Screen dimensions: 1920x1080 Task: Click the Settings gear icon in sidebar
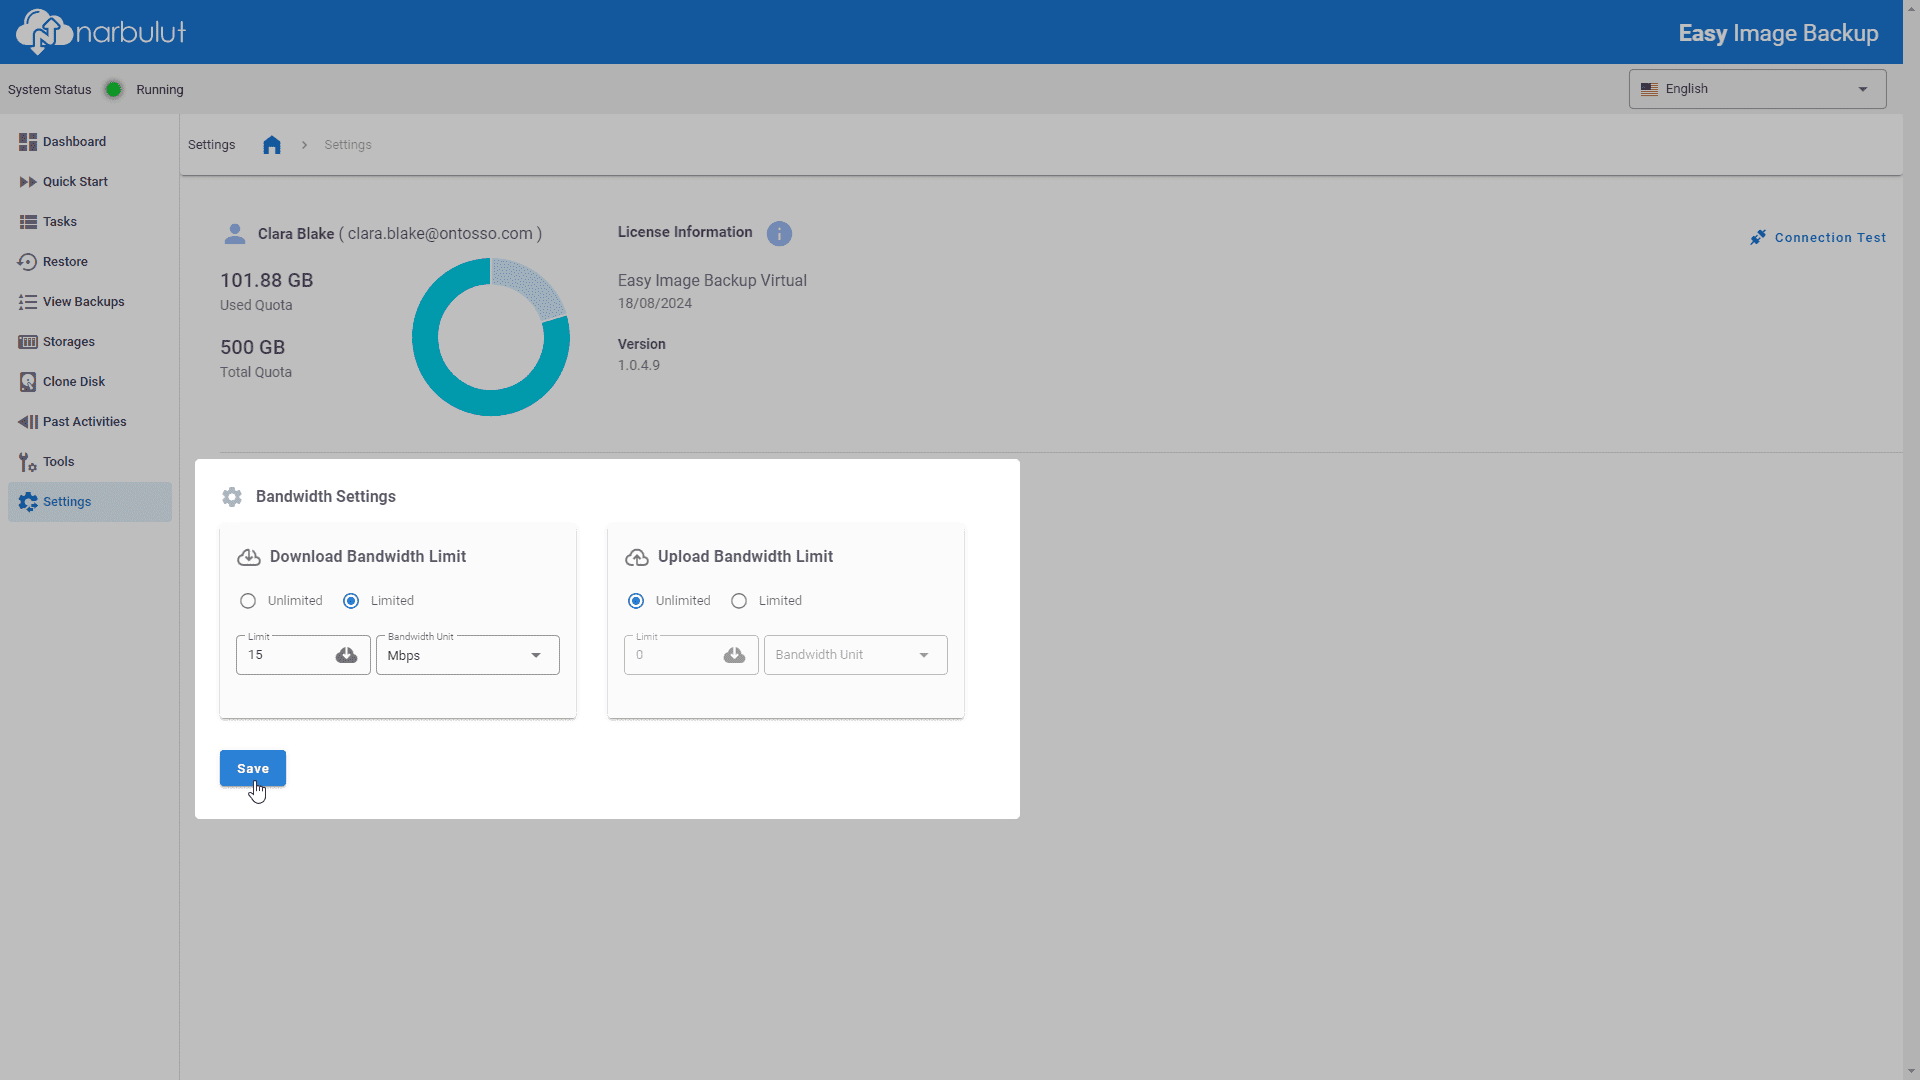(28, 502)
